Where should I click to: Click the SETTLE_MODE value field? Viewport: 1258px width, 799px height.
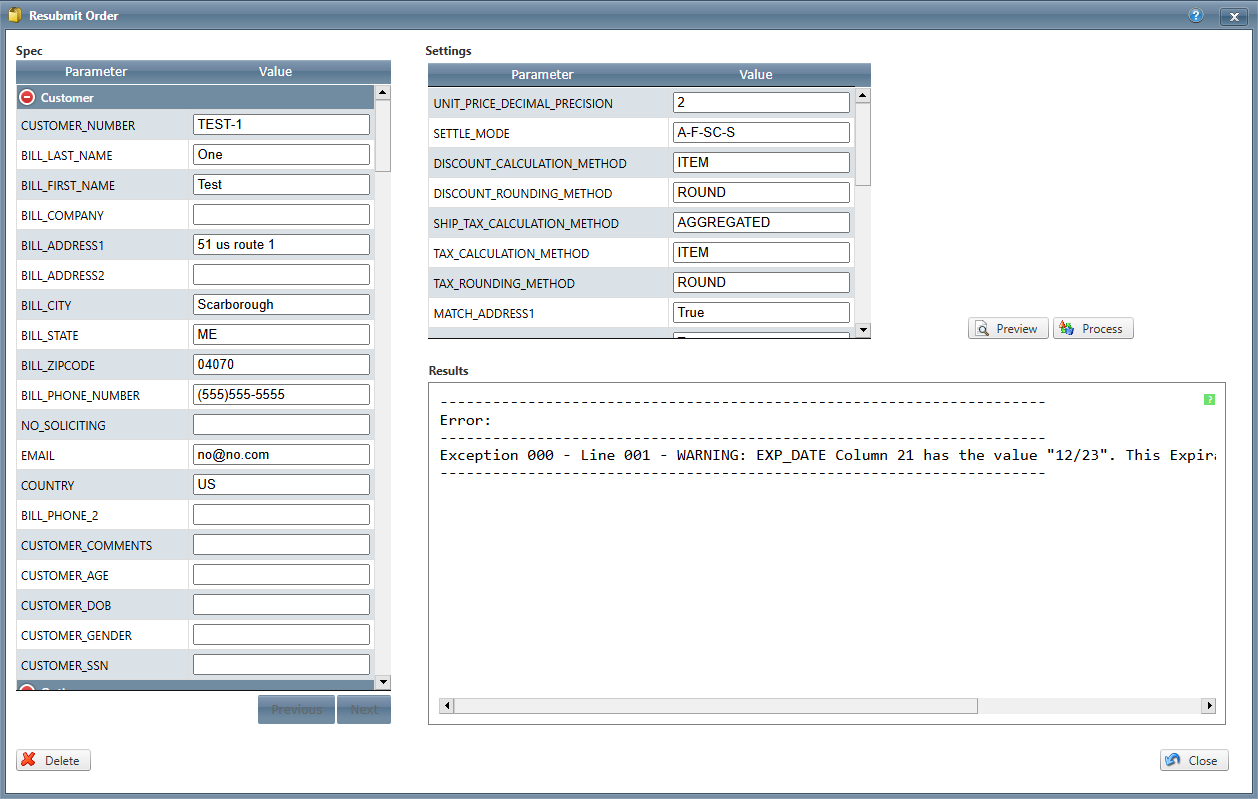click(761, 132)
